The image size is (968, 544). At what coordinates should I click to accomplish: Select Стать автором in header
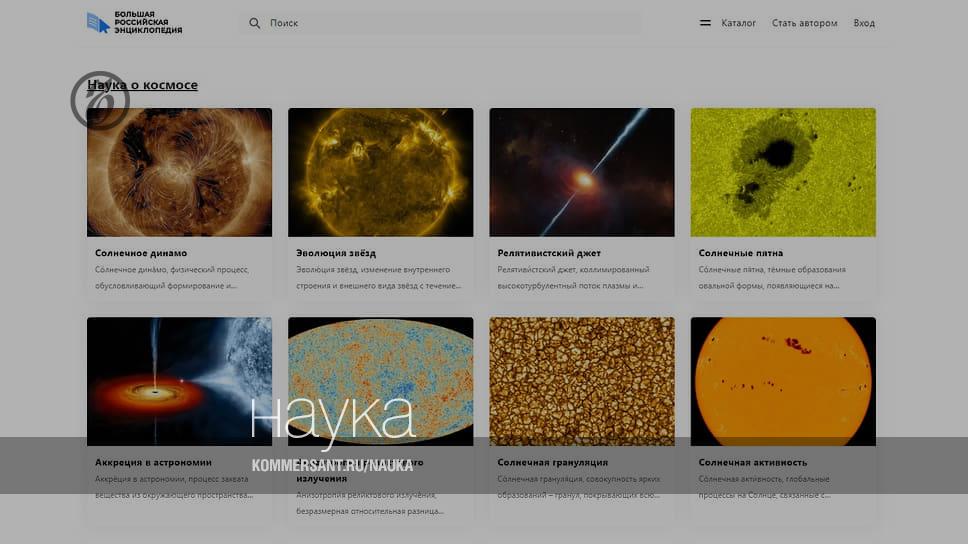click(x=804, y=23)
